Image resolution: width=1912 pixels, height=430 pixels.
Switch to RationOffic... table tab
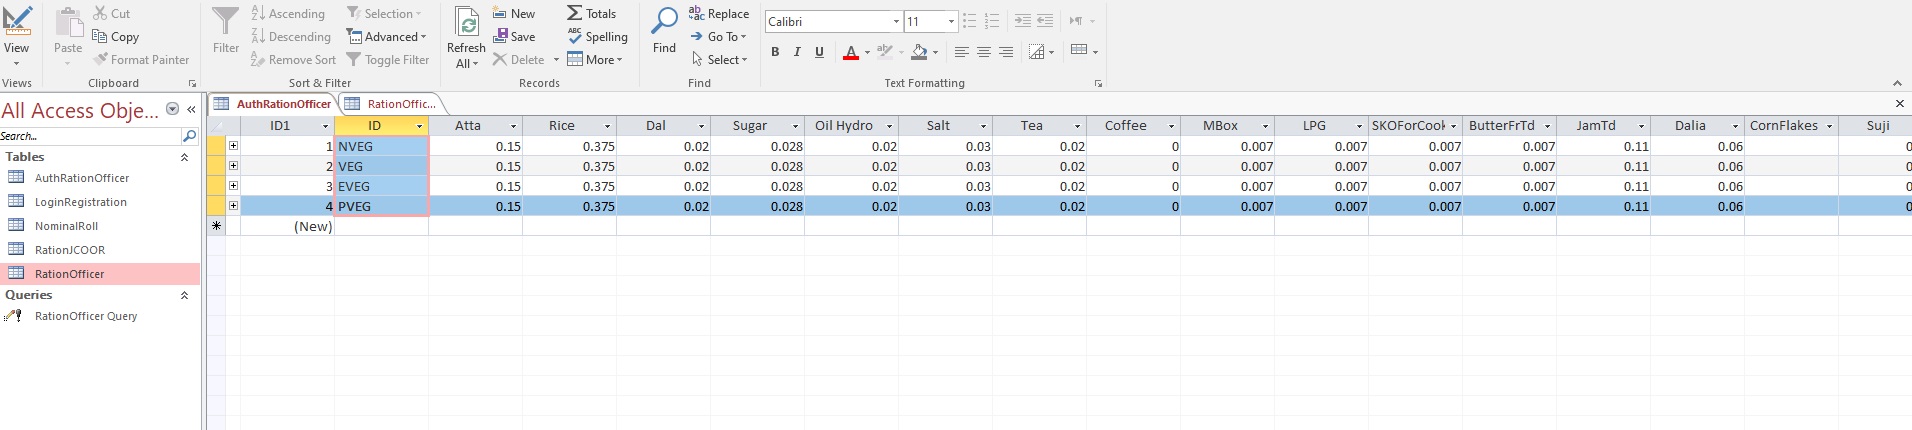pyautogui.click(x=391, y=104)
